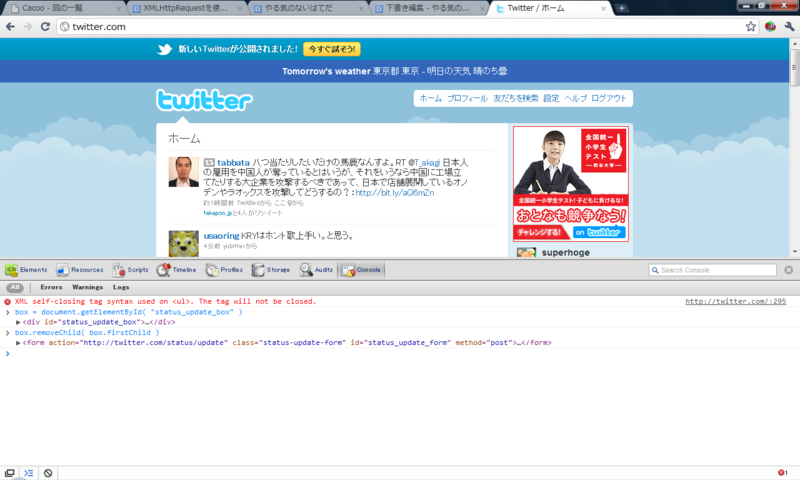Click ログアウト to sign out

pos(609,98)
